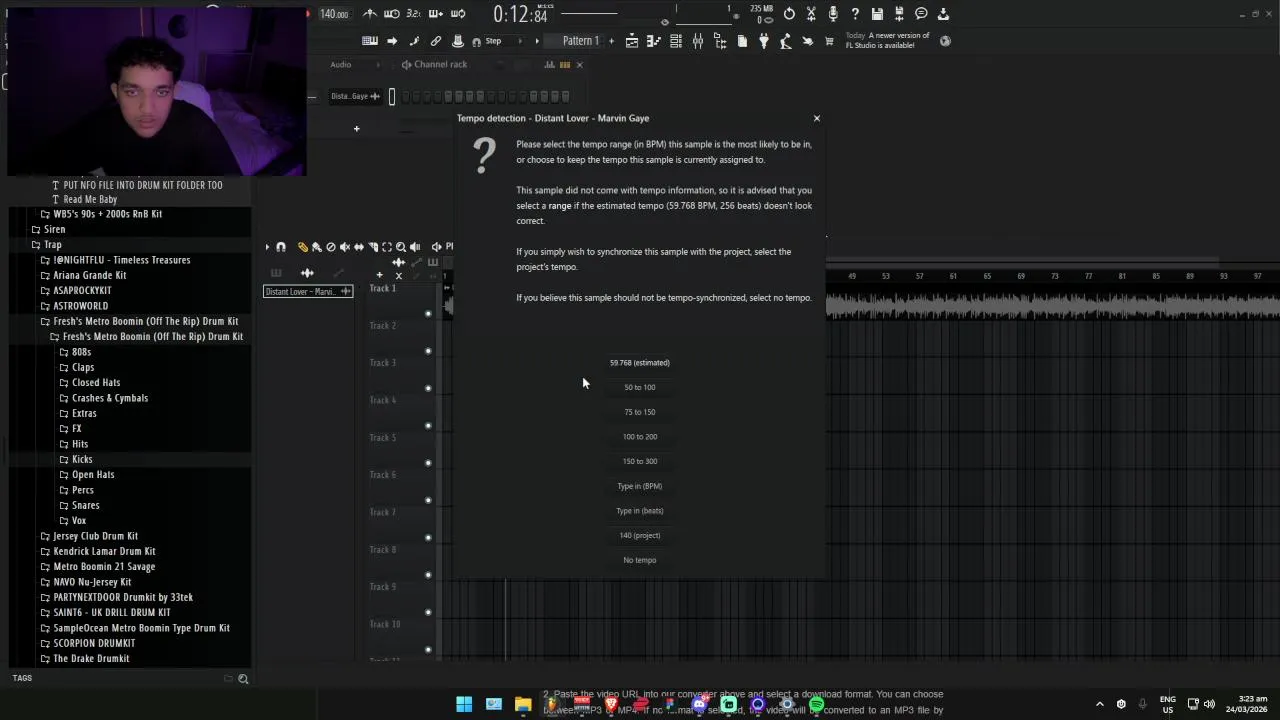Select the mute tool in playlist toolbar
The image size is (1280, 720).
click(345, 247)
